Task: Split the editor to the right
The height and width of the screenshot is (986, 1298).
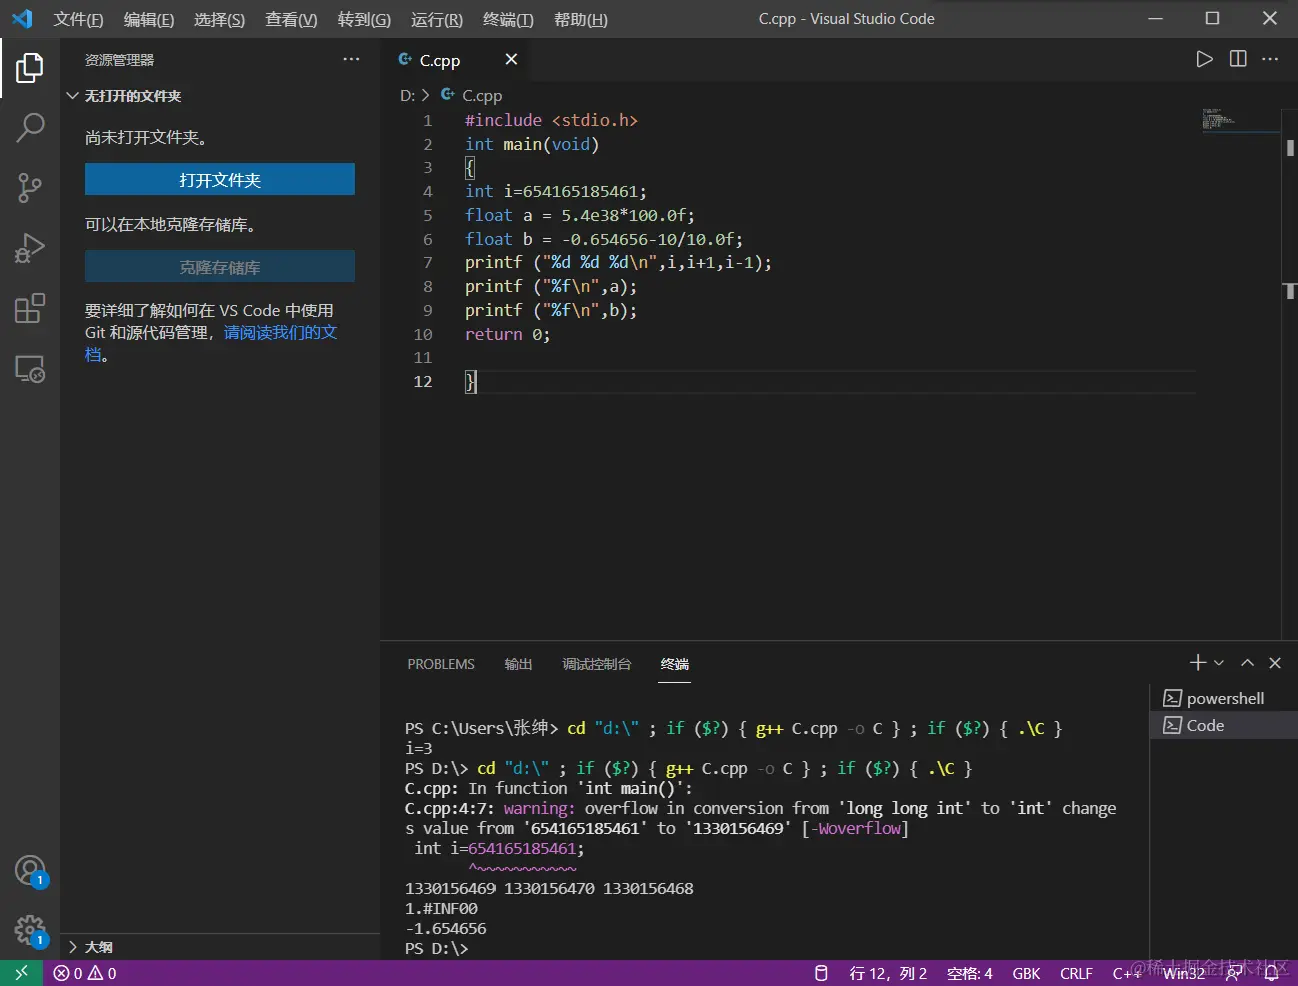Action: pos(1238,59)
